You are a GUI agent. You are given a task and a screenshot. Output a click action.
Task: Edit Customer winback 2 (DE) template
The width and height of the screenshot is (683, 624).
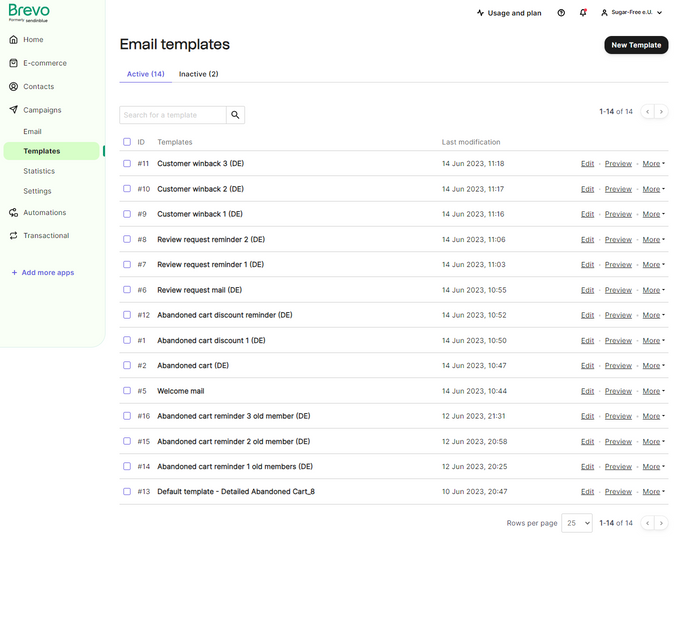tap(587, 189)
